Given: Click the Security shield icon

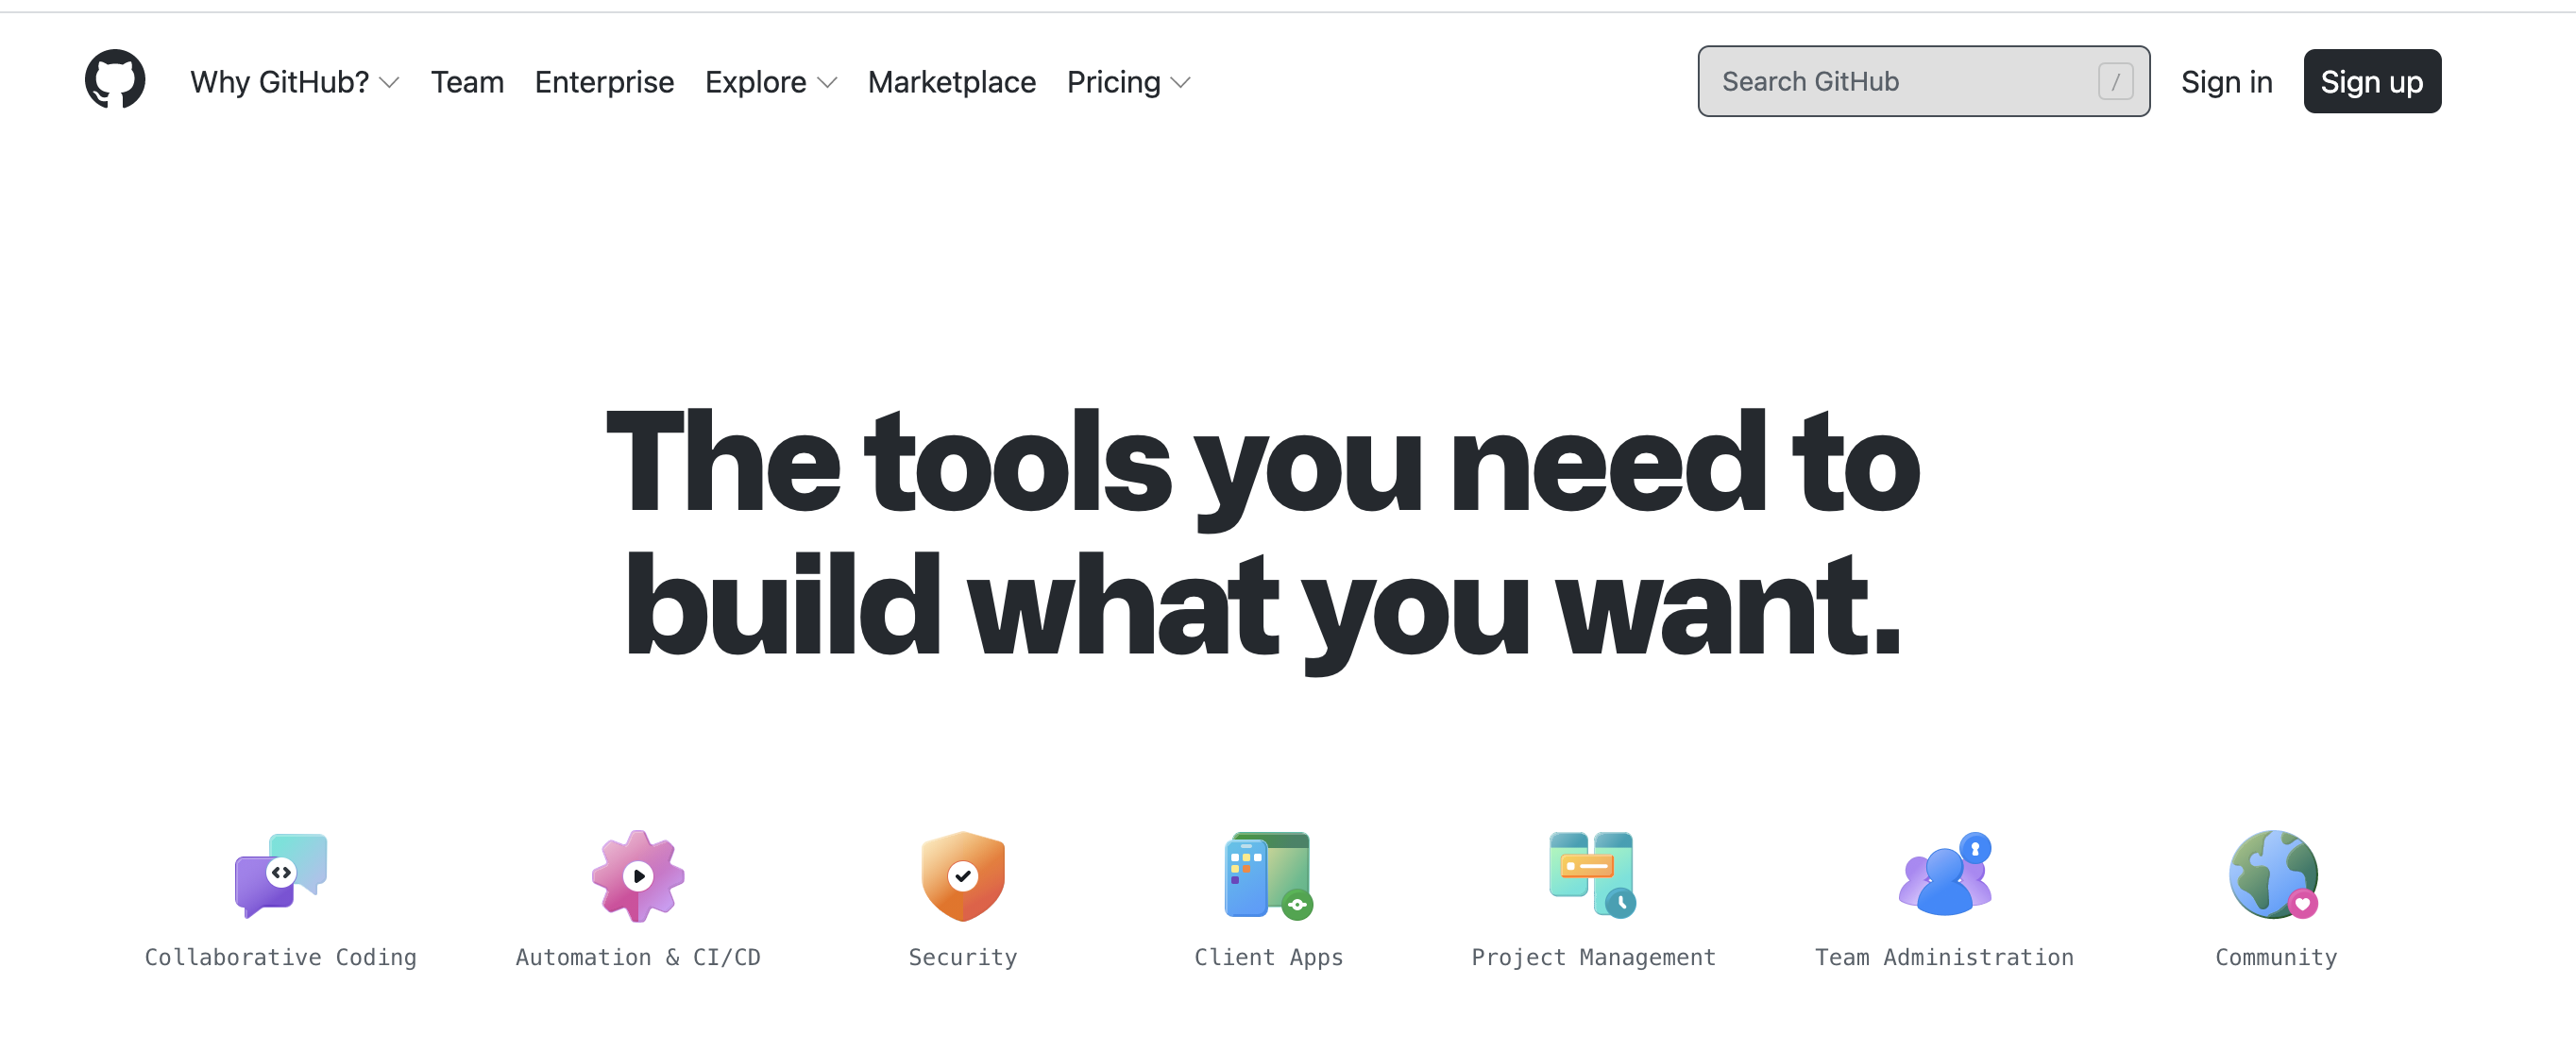Looking at the screenshot, I should [962, 875].
